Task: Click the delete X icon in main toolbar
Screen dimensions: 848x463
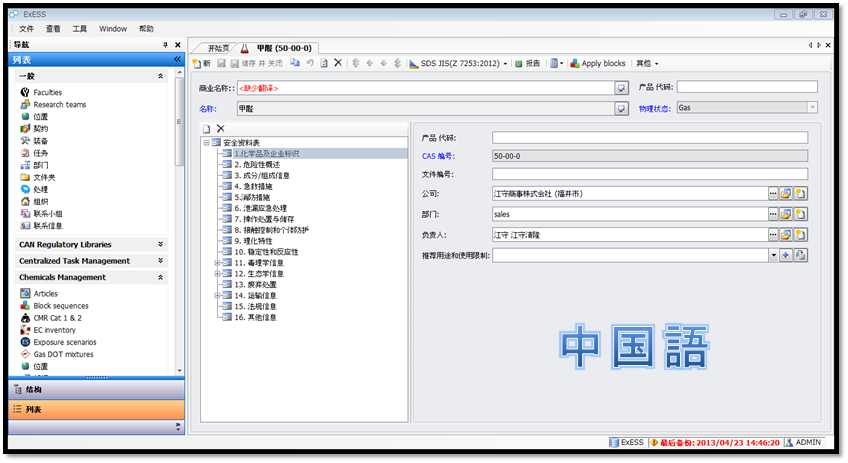Action: 338,63
